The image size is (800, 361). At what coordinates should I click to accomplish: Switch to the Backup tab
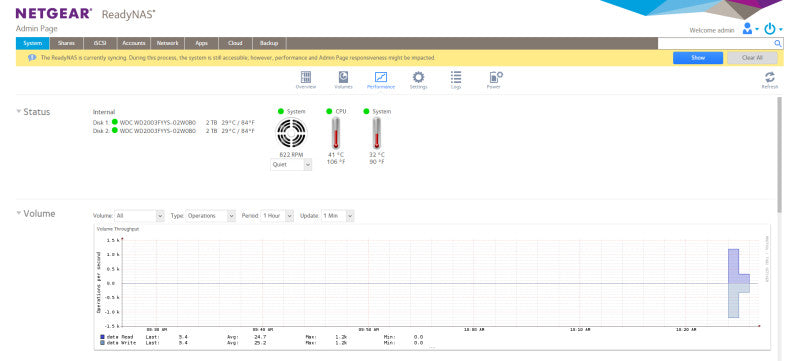(x=269, y=43)
